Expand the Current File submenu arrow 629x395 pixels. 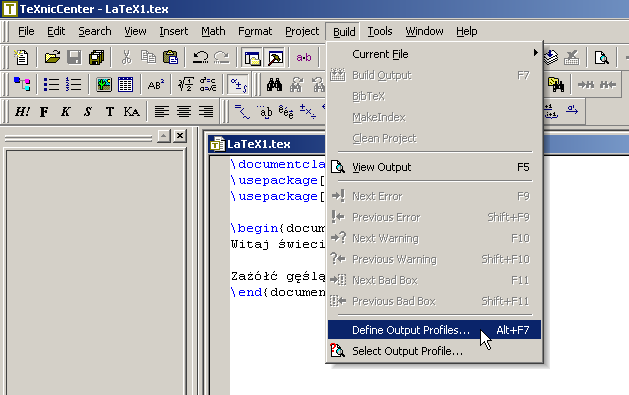click(535, 53)
